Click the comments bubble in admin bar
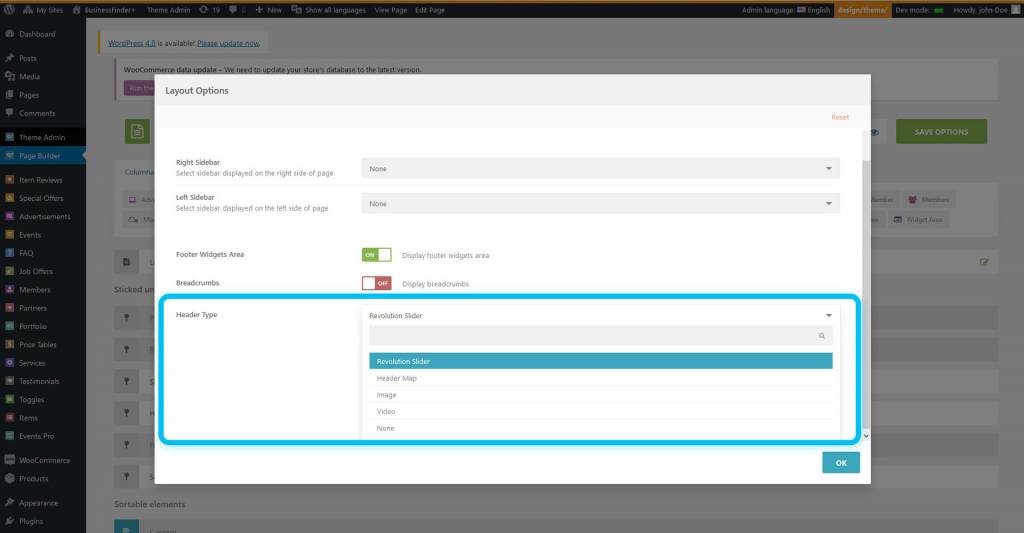Viewport: 1024px width, 533px height. coord(236,10)
